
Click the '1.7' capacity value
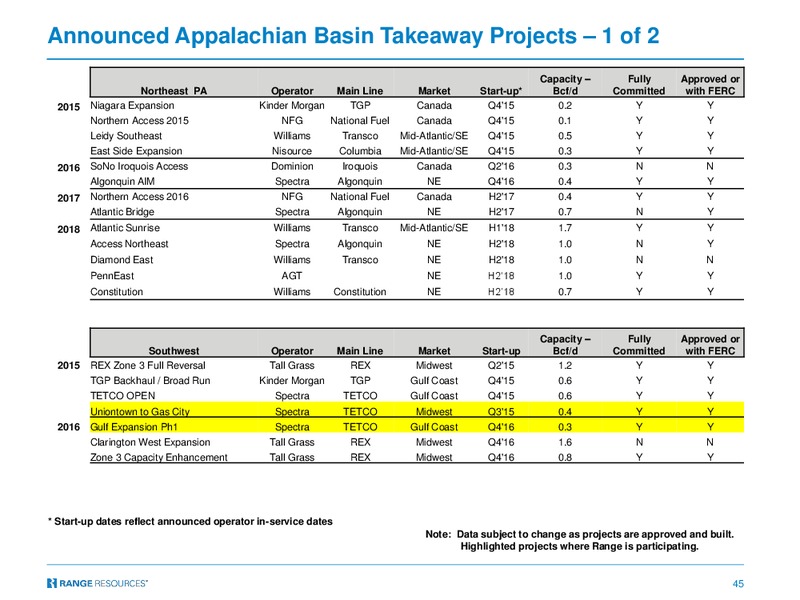pos(565,228)
